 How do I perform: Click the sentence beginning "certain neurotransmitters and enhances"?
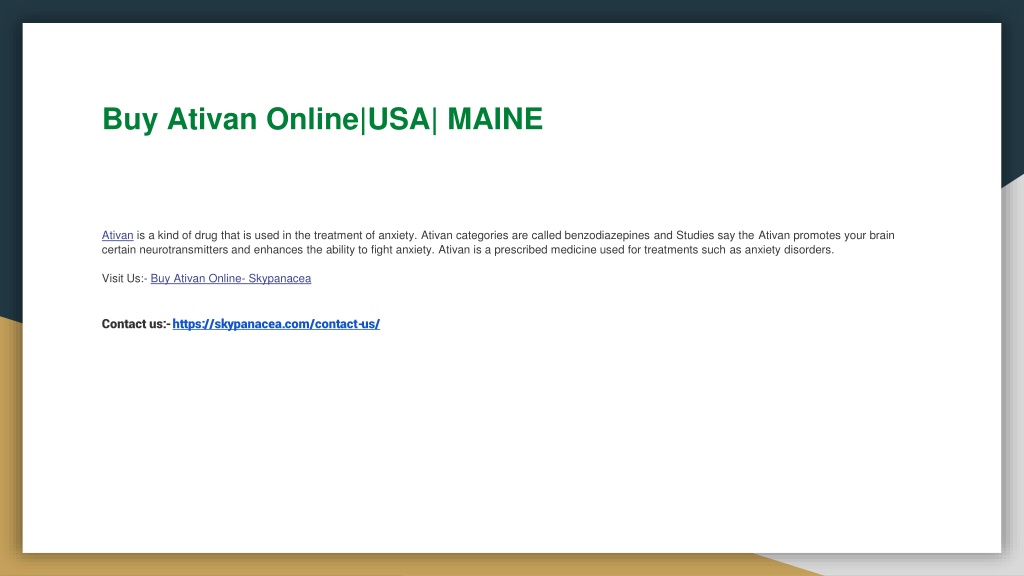[468, 249]
